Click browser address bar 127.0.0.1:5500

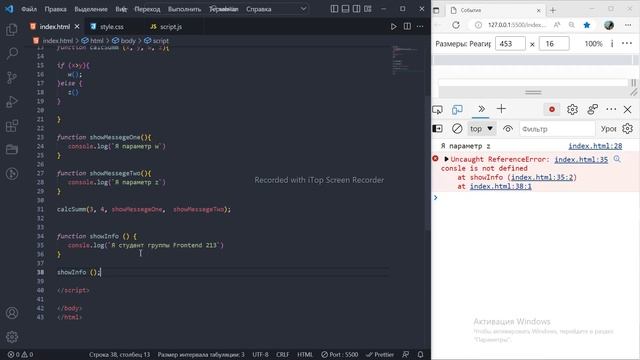pyautogui.click(x=517, y=25)
